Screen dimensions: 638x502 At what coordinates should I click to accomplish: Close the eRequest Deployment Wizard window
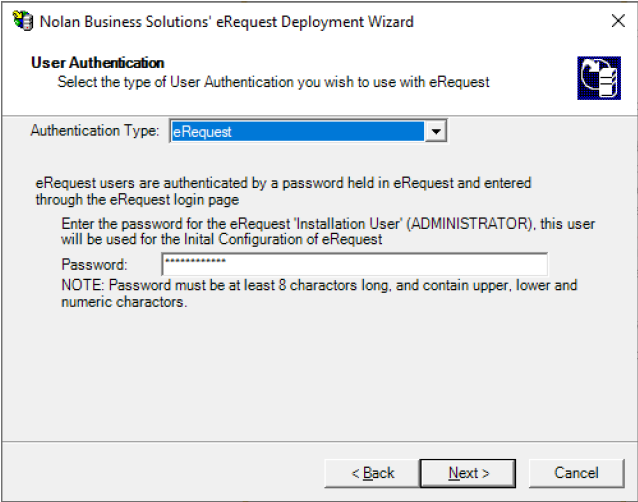[x=617, y=21]
